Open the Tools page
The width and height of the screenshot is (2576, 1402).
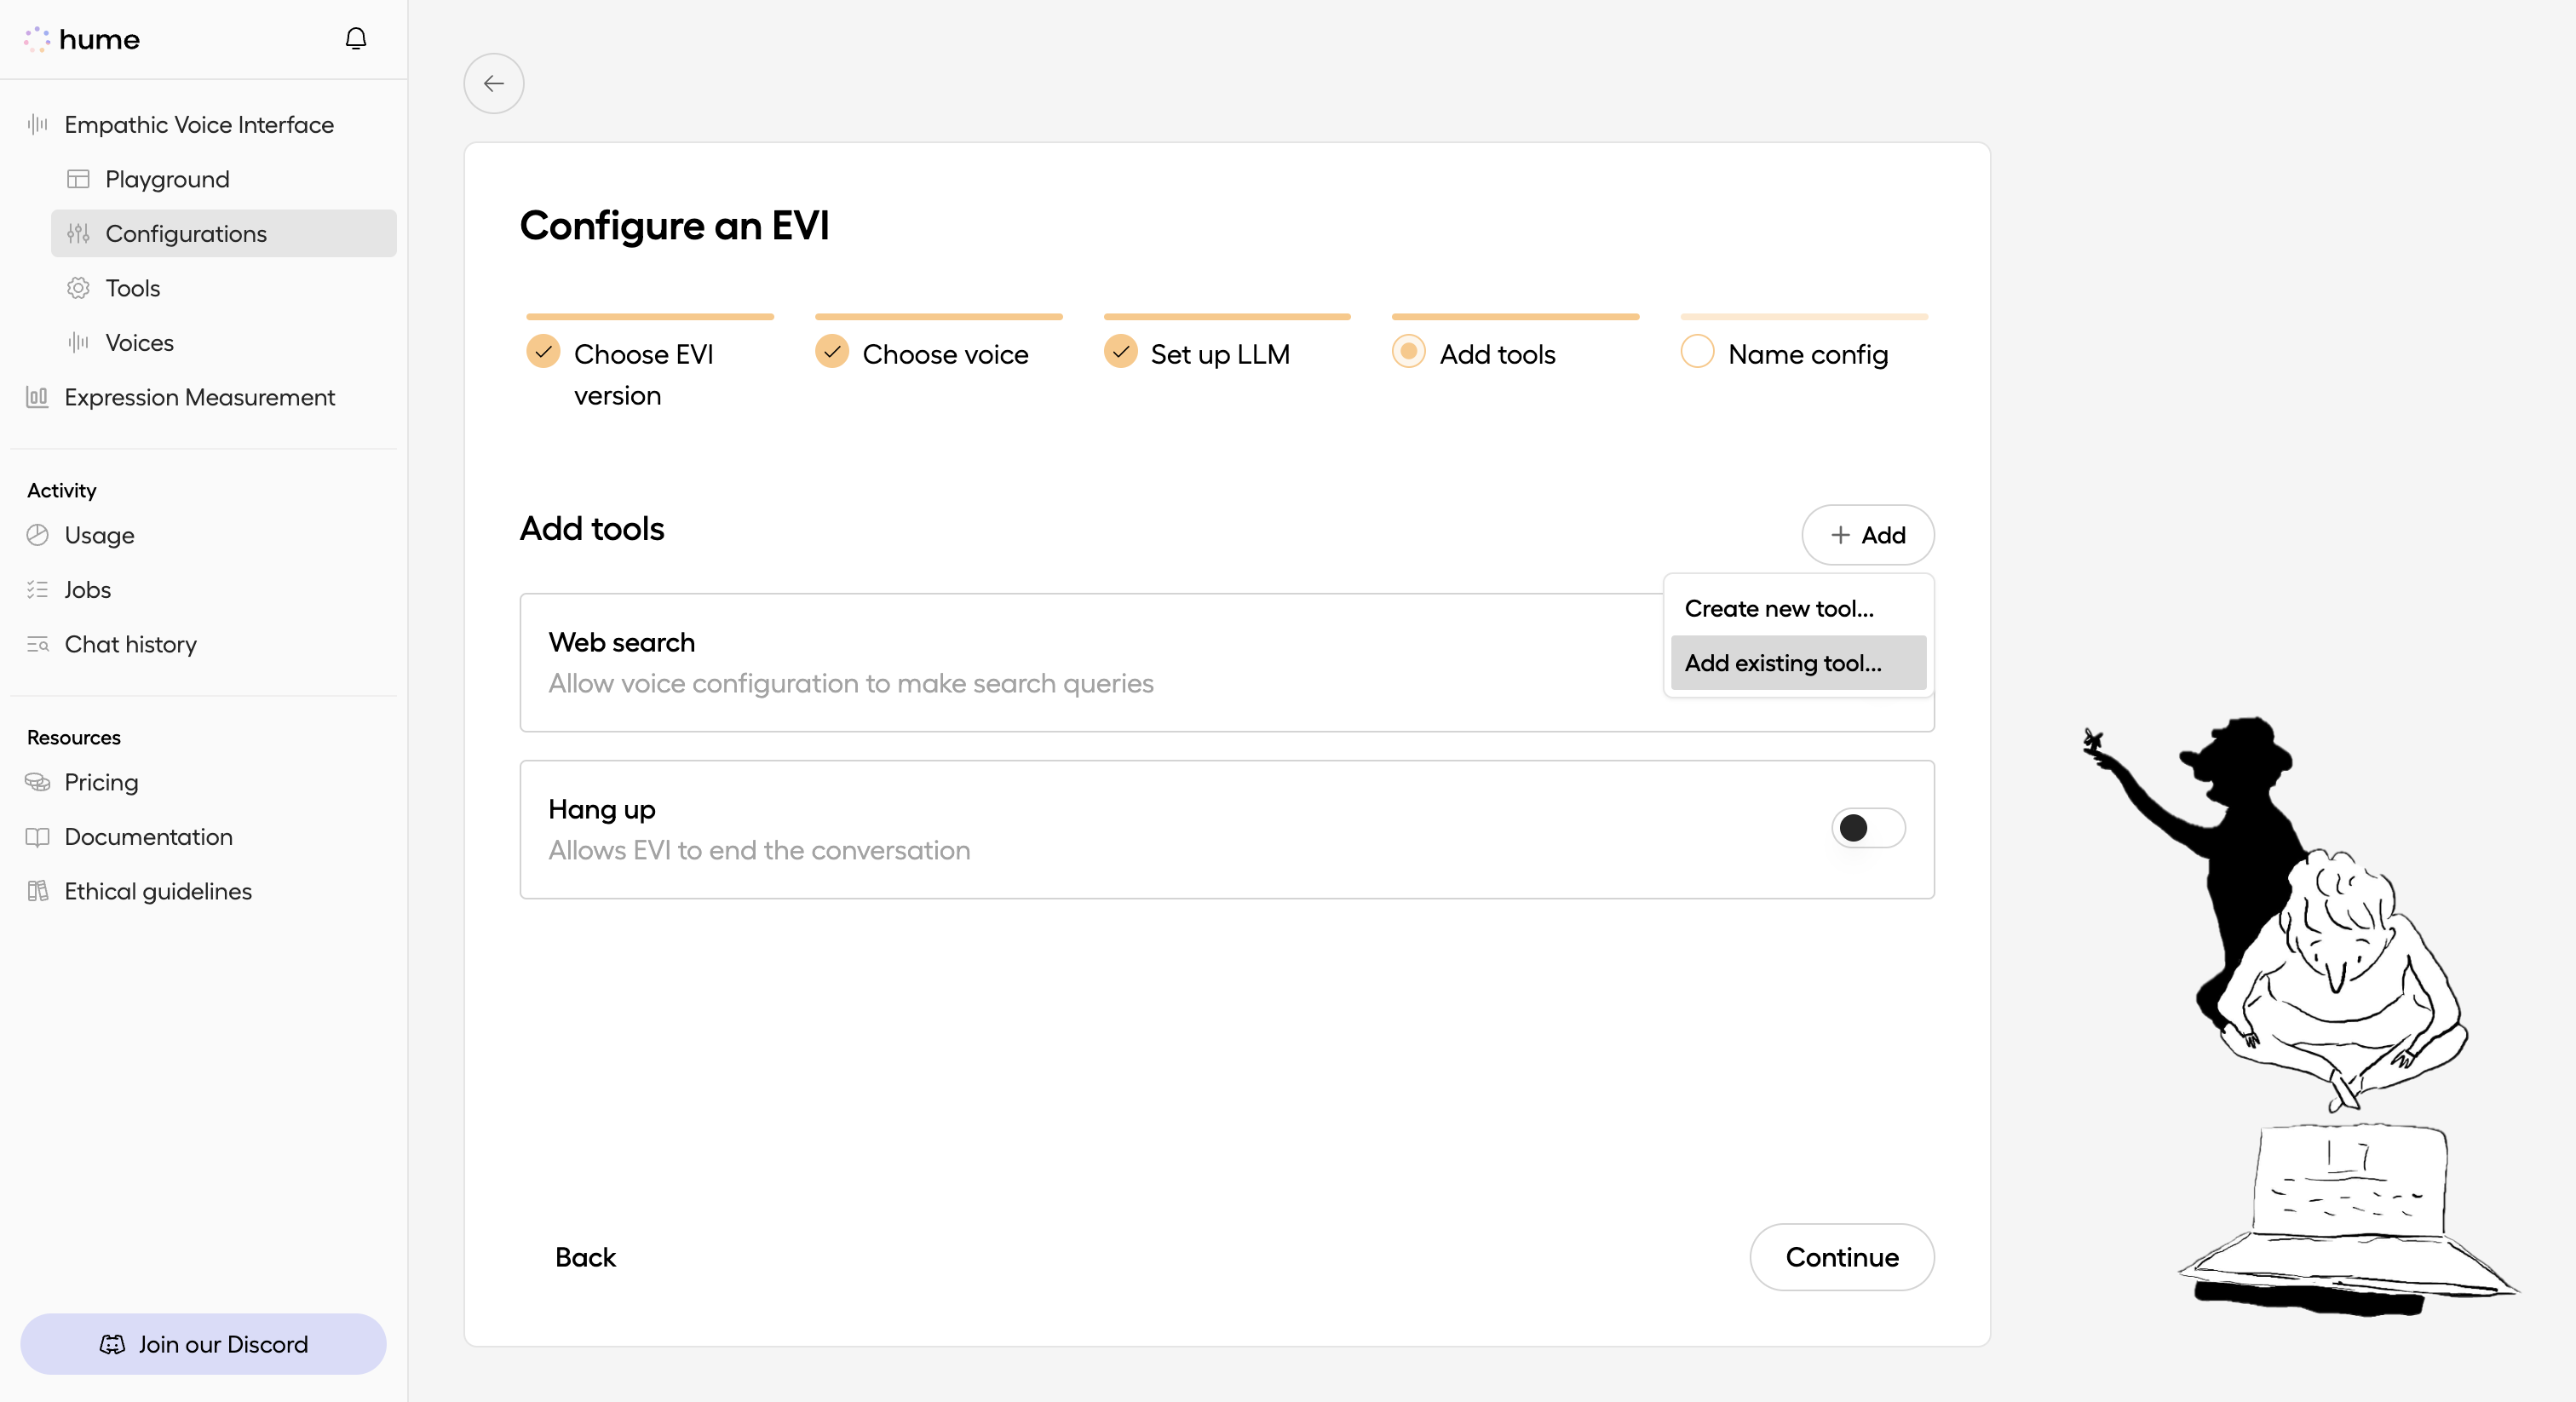[132, 288]
